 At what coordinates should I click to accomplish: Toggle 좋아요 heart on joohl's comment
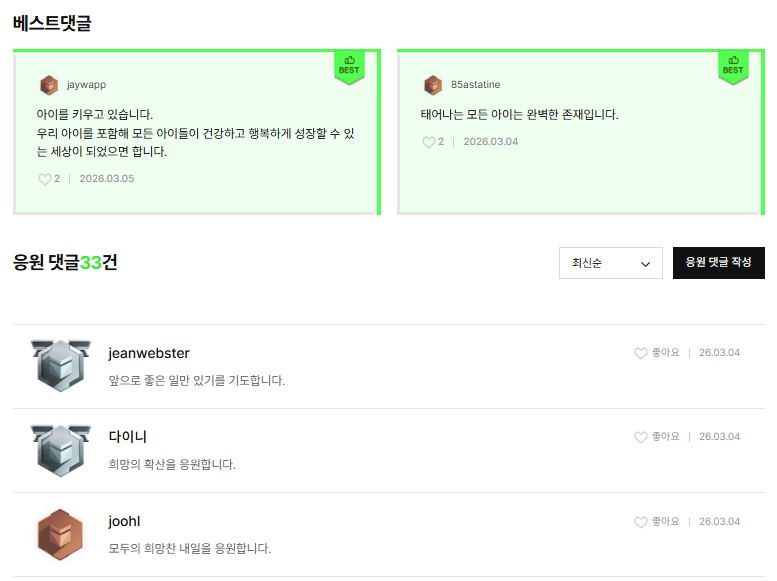641,522
